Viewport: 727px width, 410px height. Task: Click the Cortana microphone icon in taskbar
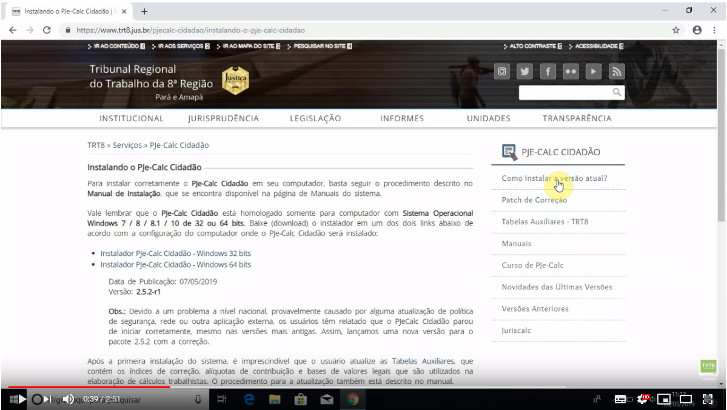198,399
